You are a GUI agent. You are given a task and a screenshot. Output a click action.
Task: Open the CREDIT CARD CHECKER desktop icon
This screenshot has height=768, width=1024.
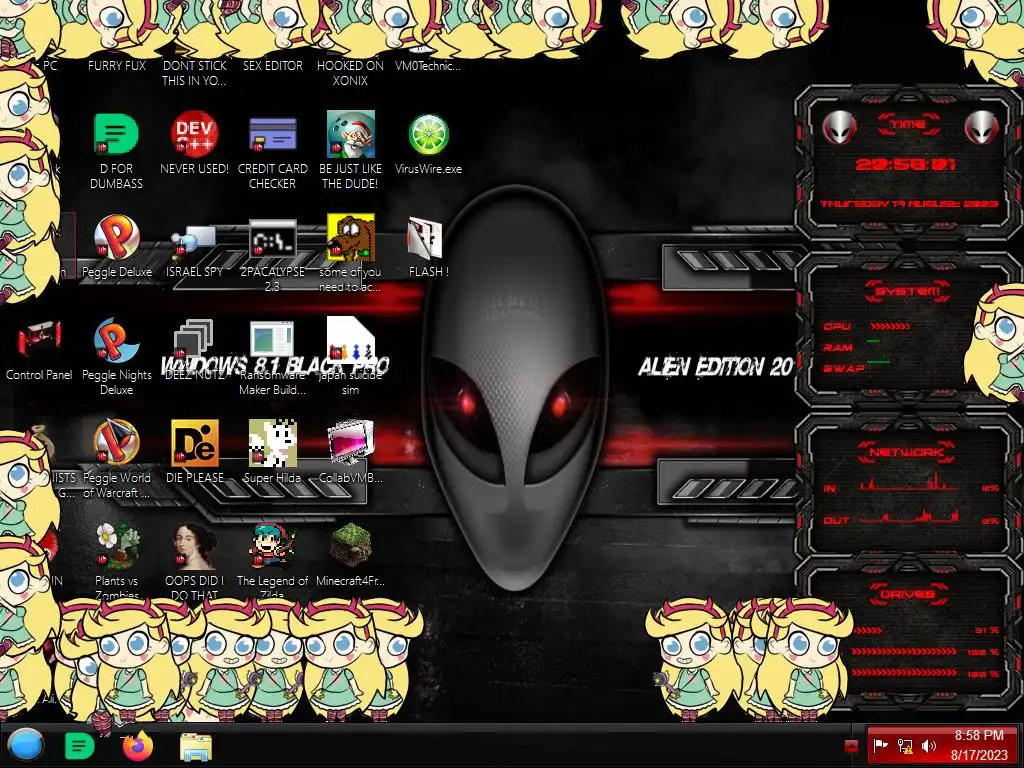click(x=272, y=134)
